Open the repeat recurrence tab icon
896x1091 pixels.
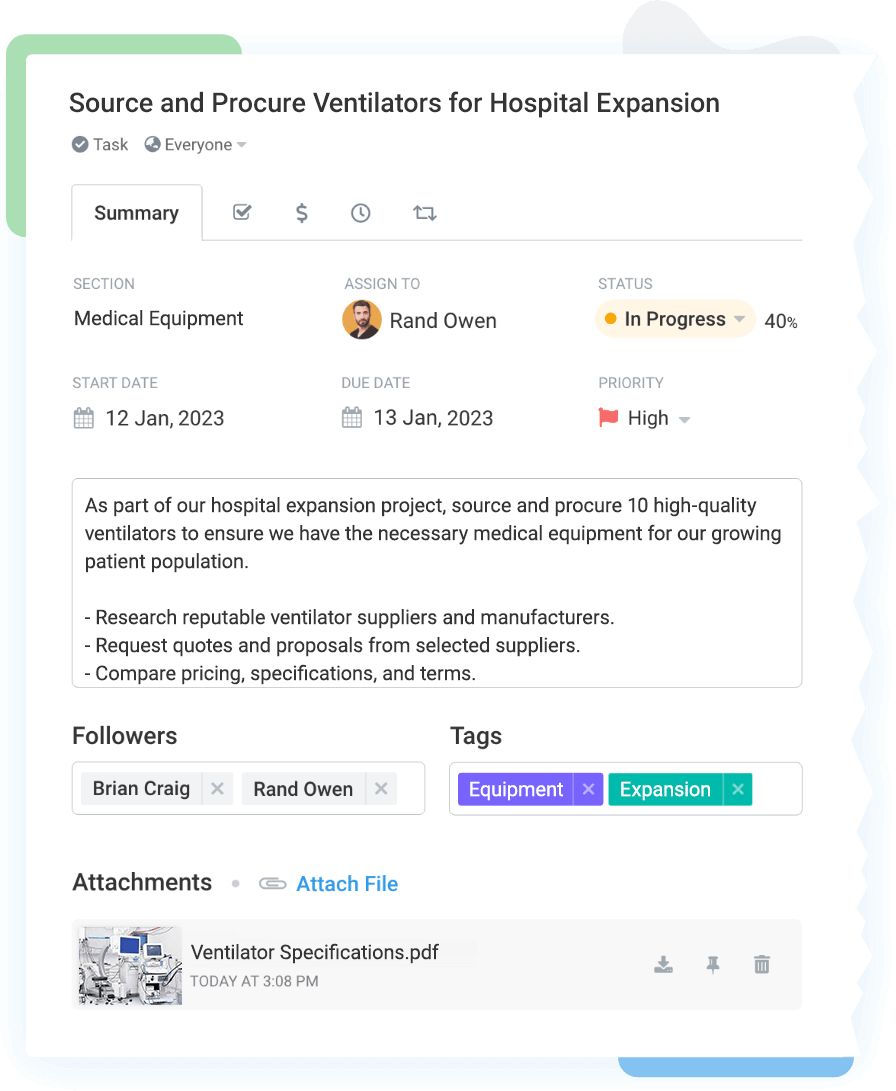[424, 212]
